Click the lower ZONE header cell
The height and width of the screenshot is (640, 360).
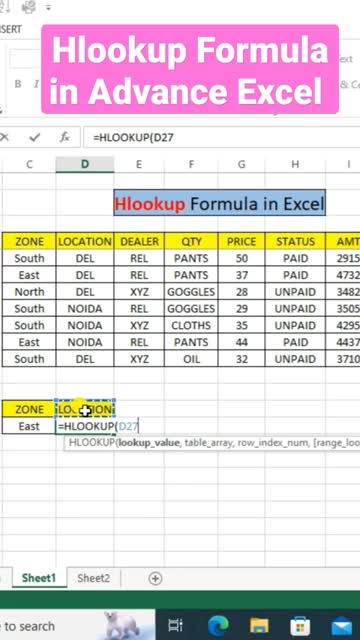tap(29, 409)
